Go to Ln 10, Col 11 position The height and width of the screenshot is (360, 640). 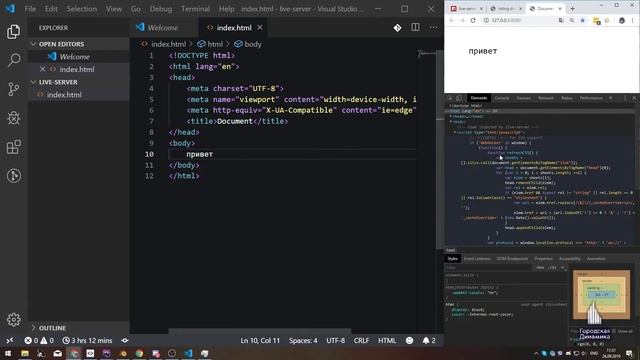point(260,340)
